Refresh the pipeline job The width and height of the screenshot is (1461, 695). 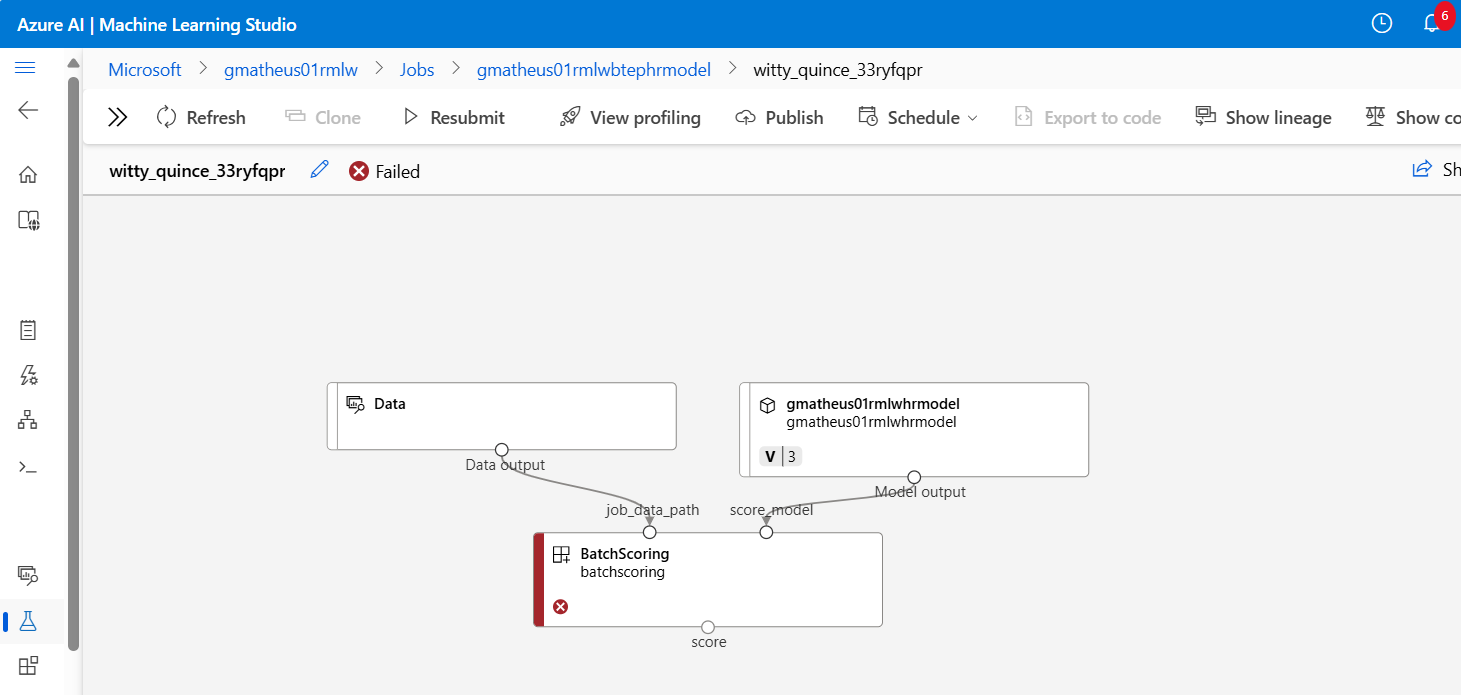coord(201,118)
